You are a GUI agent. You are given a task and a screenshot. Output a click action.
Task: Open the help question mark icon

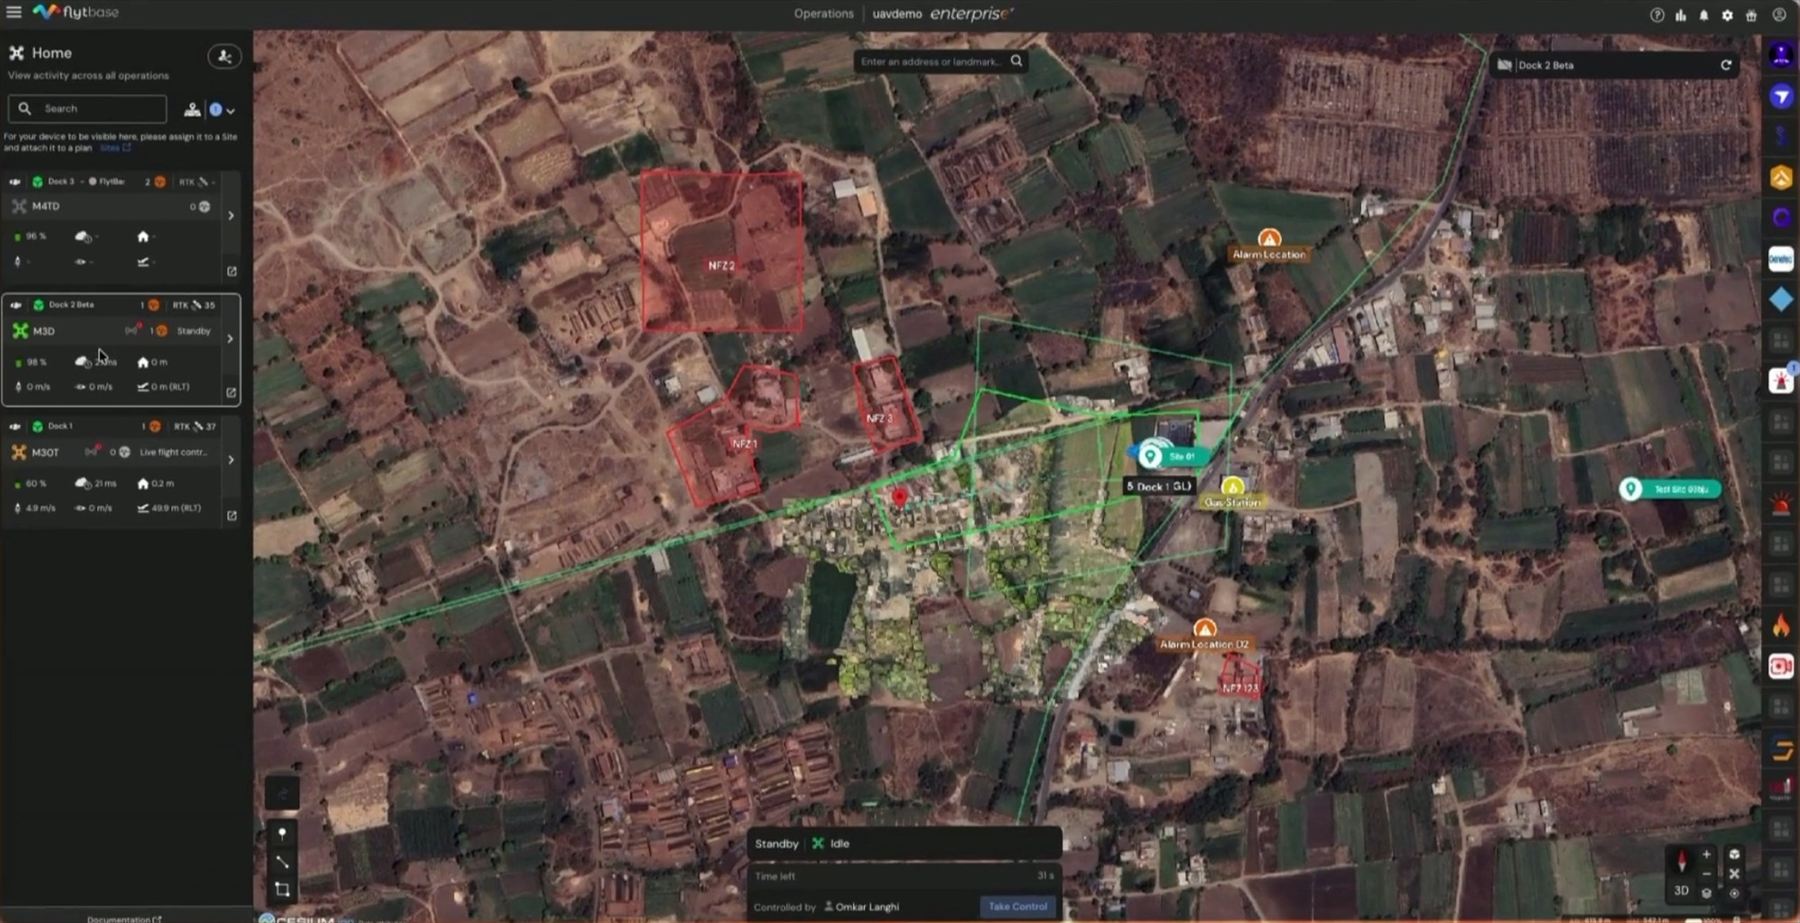pyautogui.click(x=1657, y=15)
